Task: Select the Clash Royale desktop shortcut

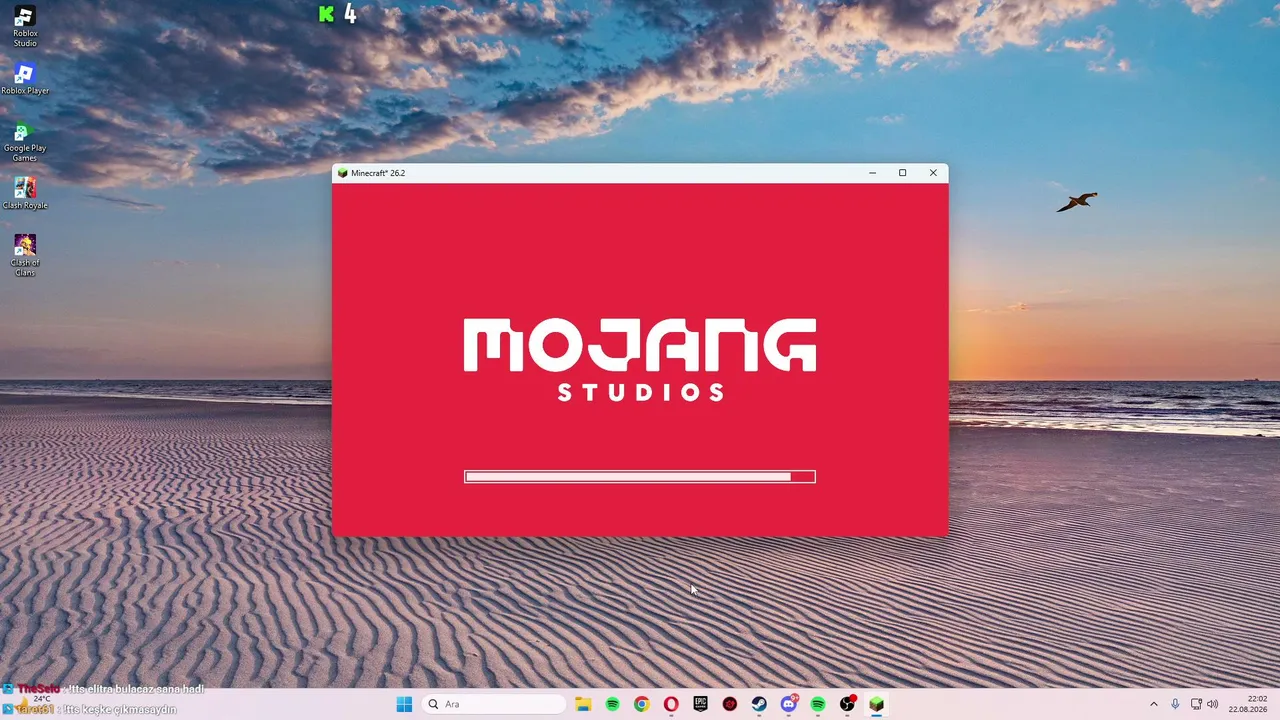Action: point(25,193)
